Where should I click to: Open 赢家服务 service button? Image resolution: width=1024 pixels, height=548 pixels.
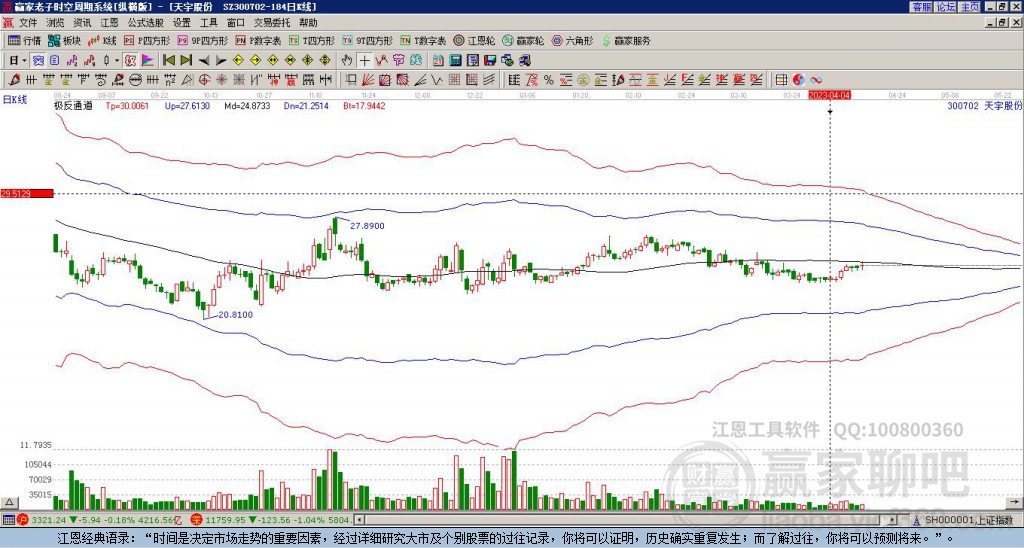click(x=626, y=40)
